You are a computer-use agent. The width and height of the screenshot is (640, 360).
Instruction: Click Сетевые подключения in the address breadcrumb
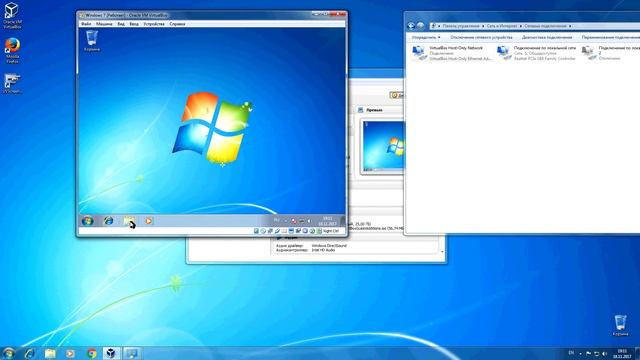545,26
